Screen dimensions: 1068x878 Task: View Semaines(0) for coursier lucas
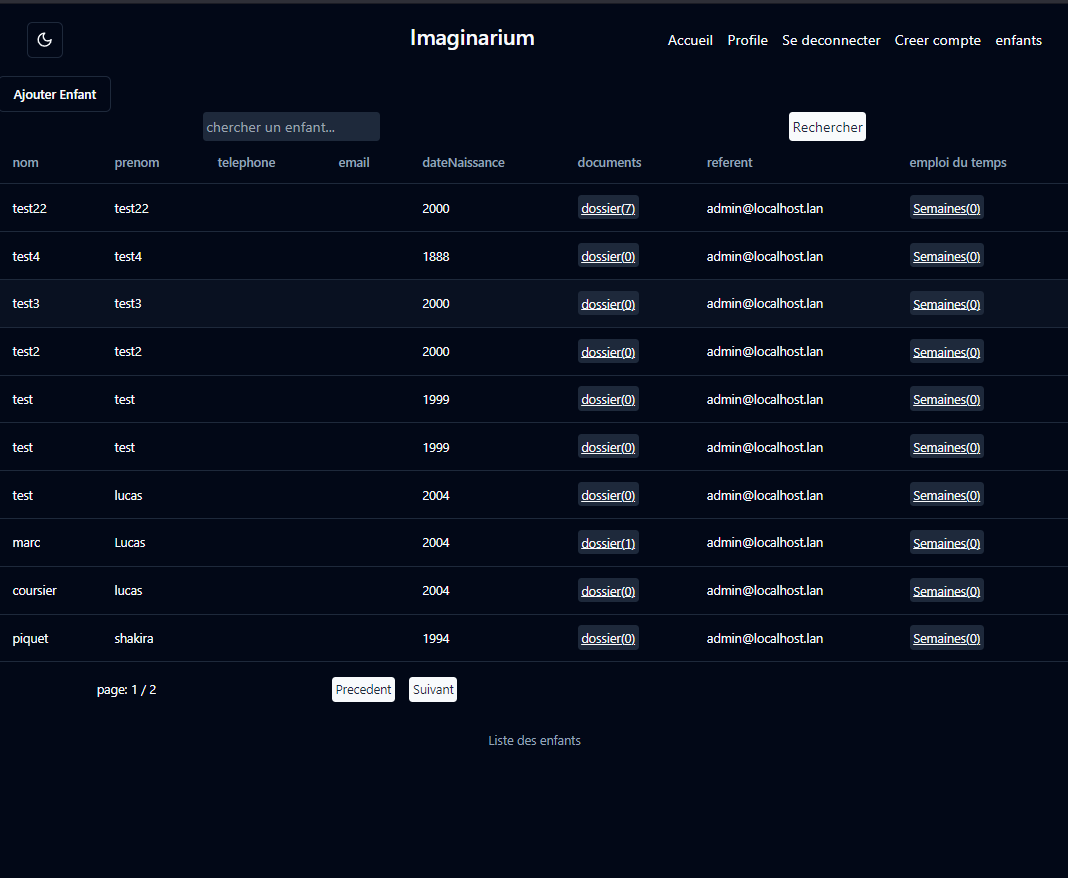[x=946, y=591]
